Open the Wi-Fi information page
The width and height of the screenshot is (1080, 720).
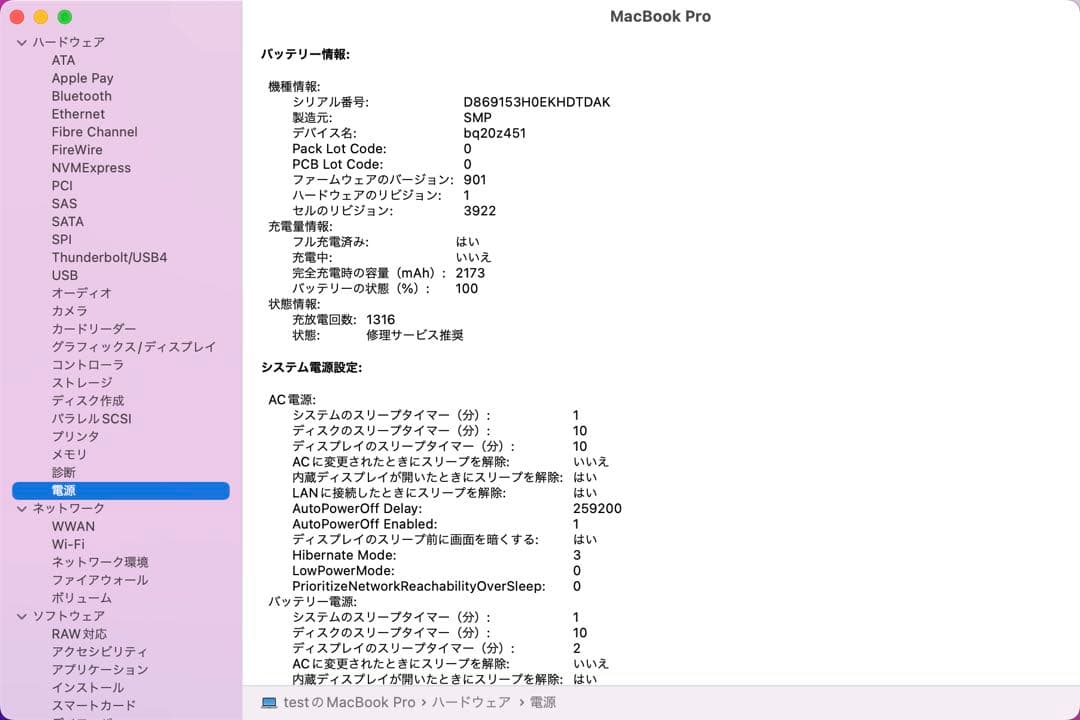pos(70,544)
